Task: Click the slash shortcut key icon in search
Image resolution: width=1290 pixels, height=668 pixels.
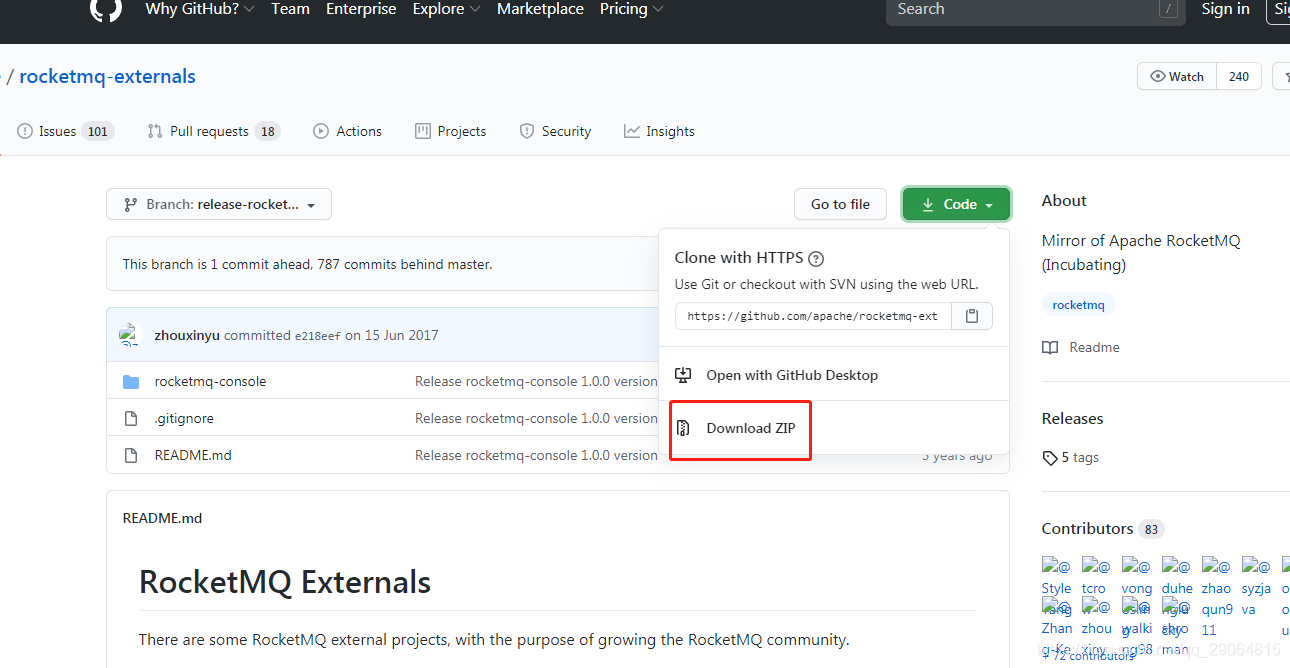Action: coord(1167,9)
